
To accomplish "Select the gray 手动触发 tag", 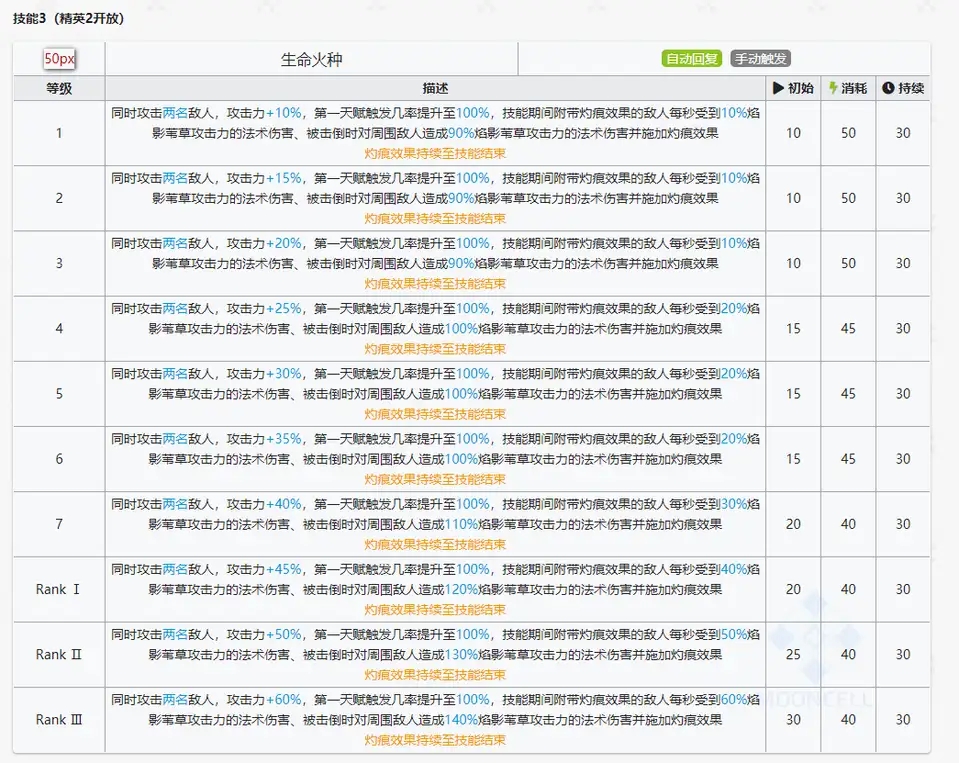I will point(761,59).
